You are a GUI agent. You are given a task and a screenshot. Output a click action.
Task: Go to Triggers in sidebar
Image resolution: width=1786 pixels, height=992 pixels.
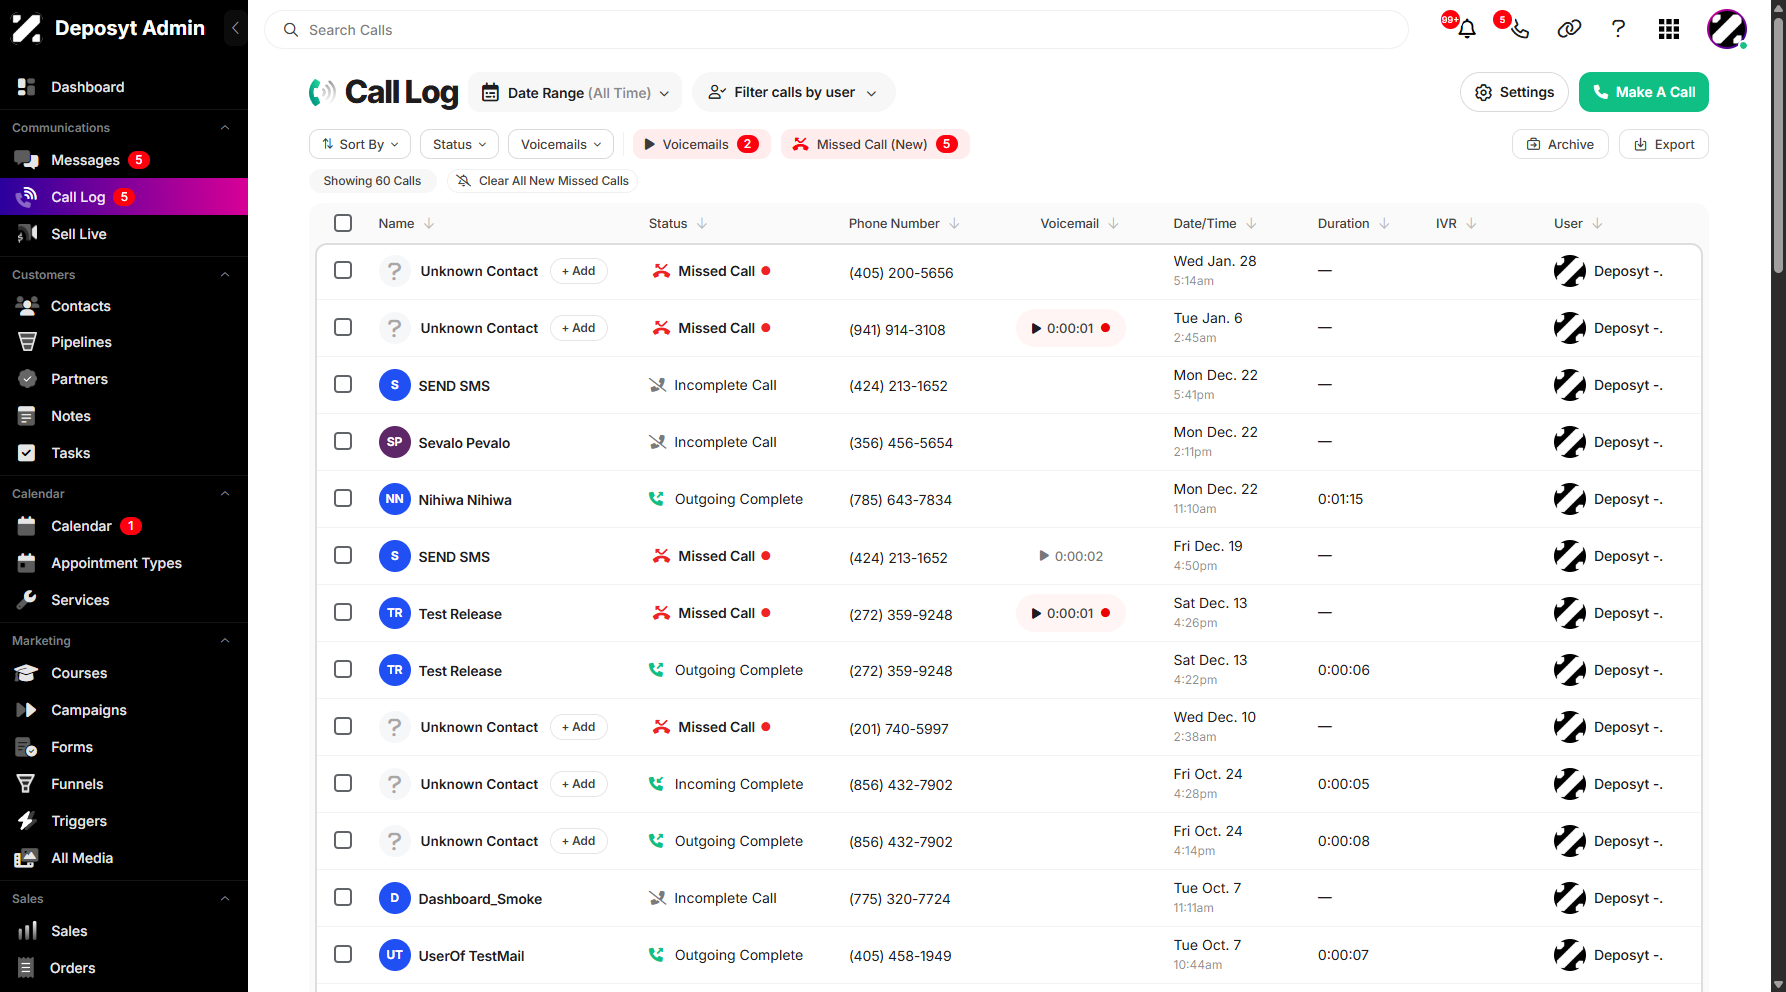(x=79, y=821)
